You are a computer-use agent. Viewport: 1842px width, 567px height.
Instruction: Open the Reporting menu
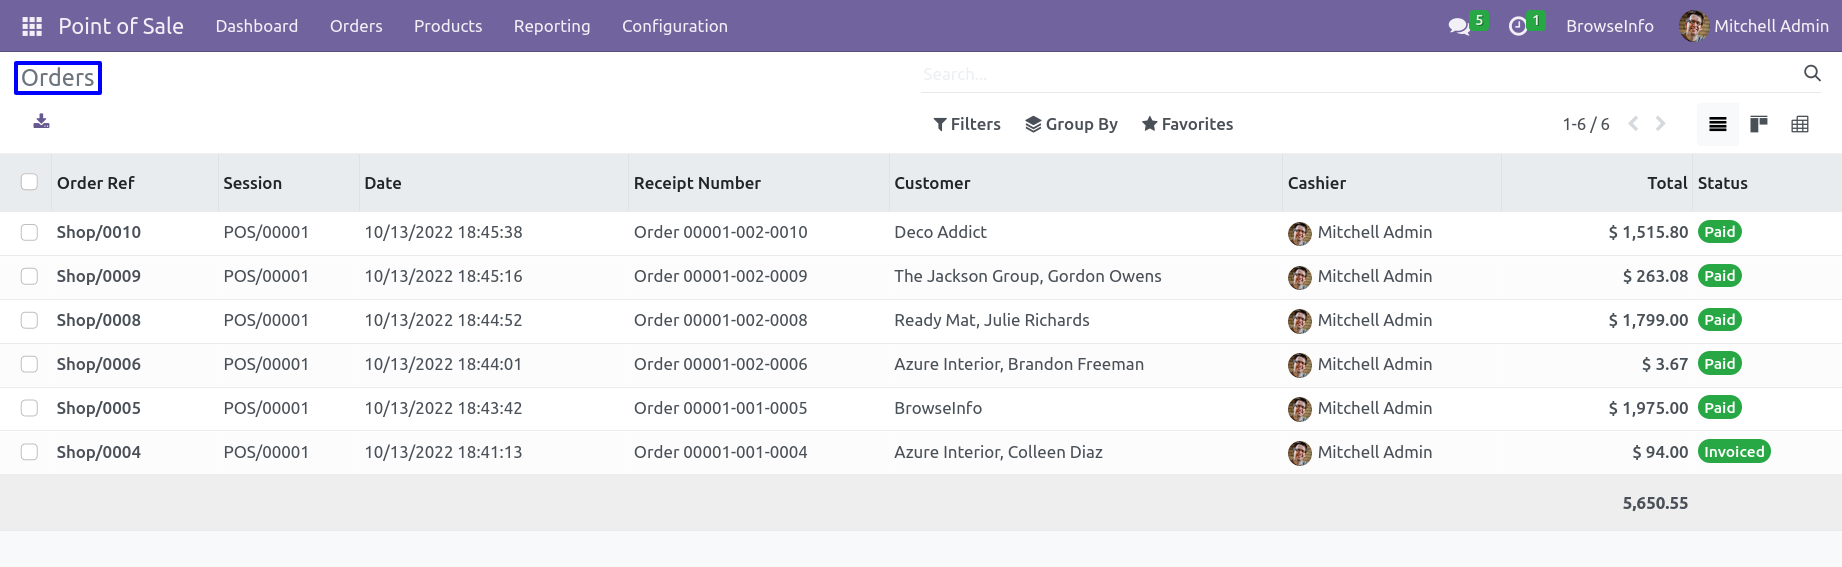pos(552,26)
